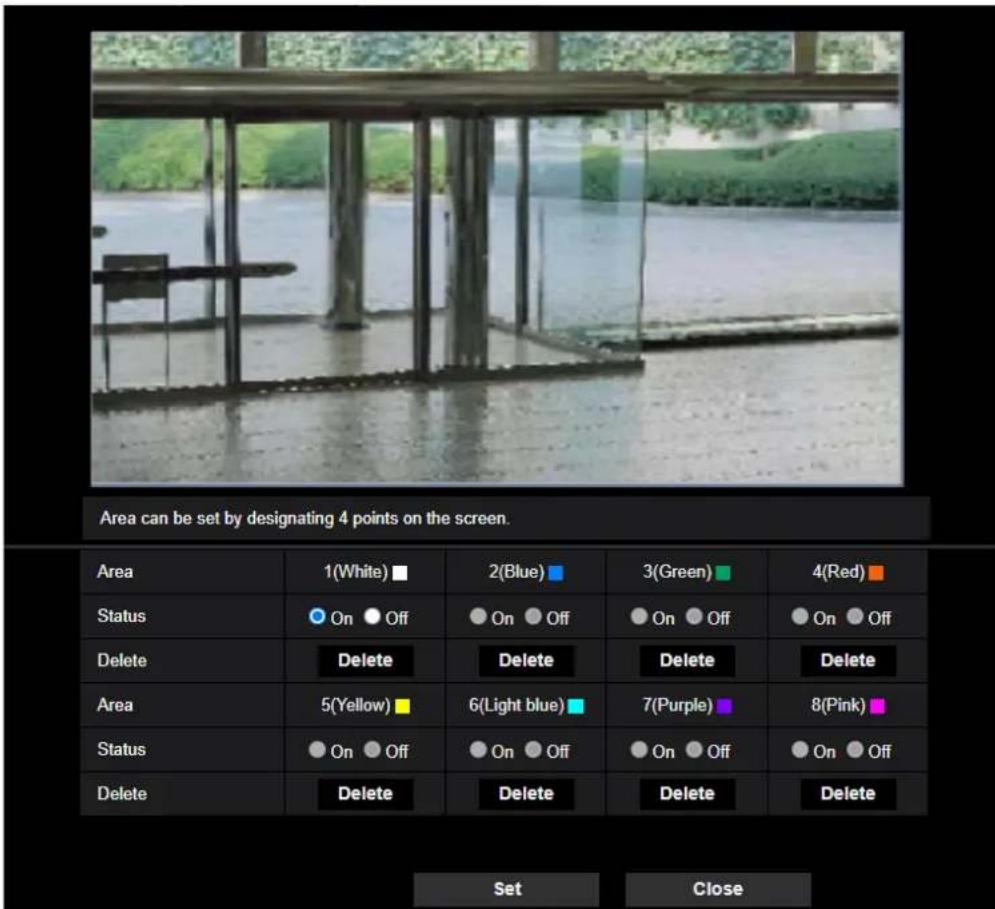
Task: Delete Area 7 Purple
Action: 687,794
